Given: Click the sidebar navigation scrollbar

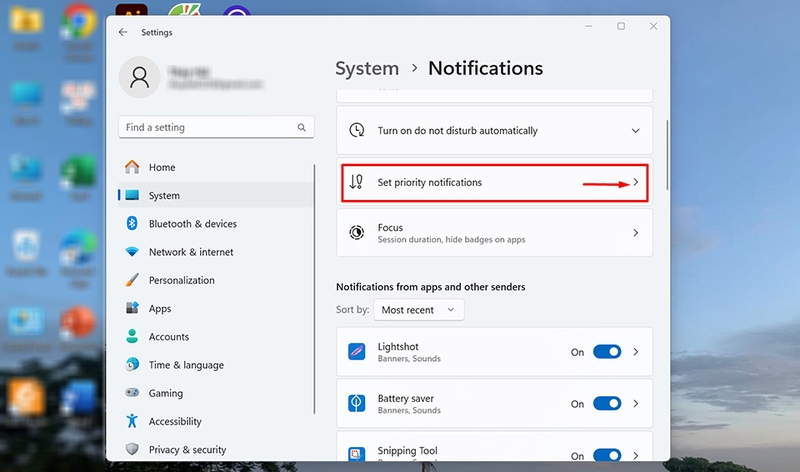Looking at the screenshot, I should (314, 289).
